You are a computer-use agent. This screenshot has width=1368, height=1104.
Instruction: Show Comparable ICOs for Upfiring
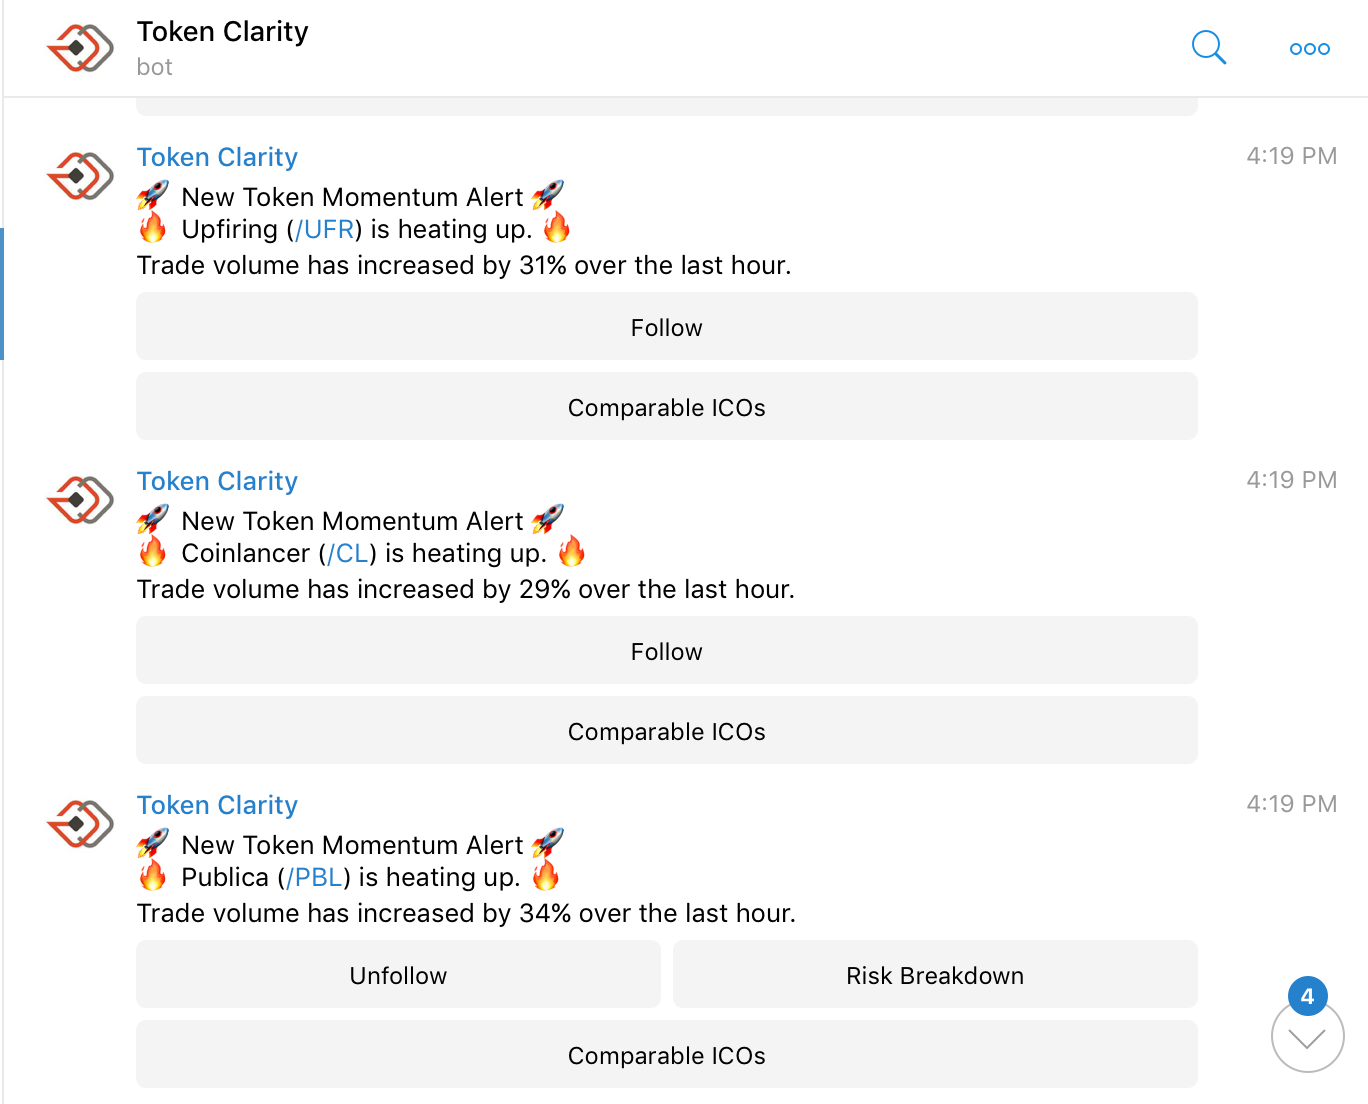pos(666,407)
